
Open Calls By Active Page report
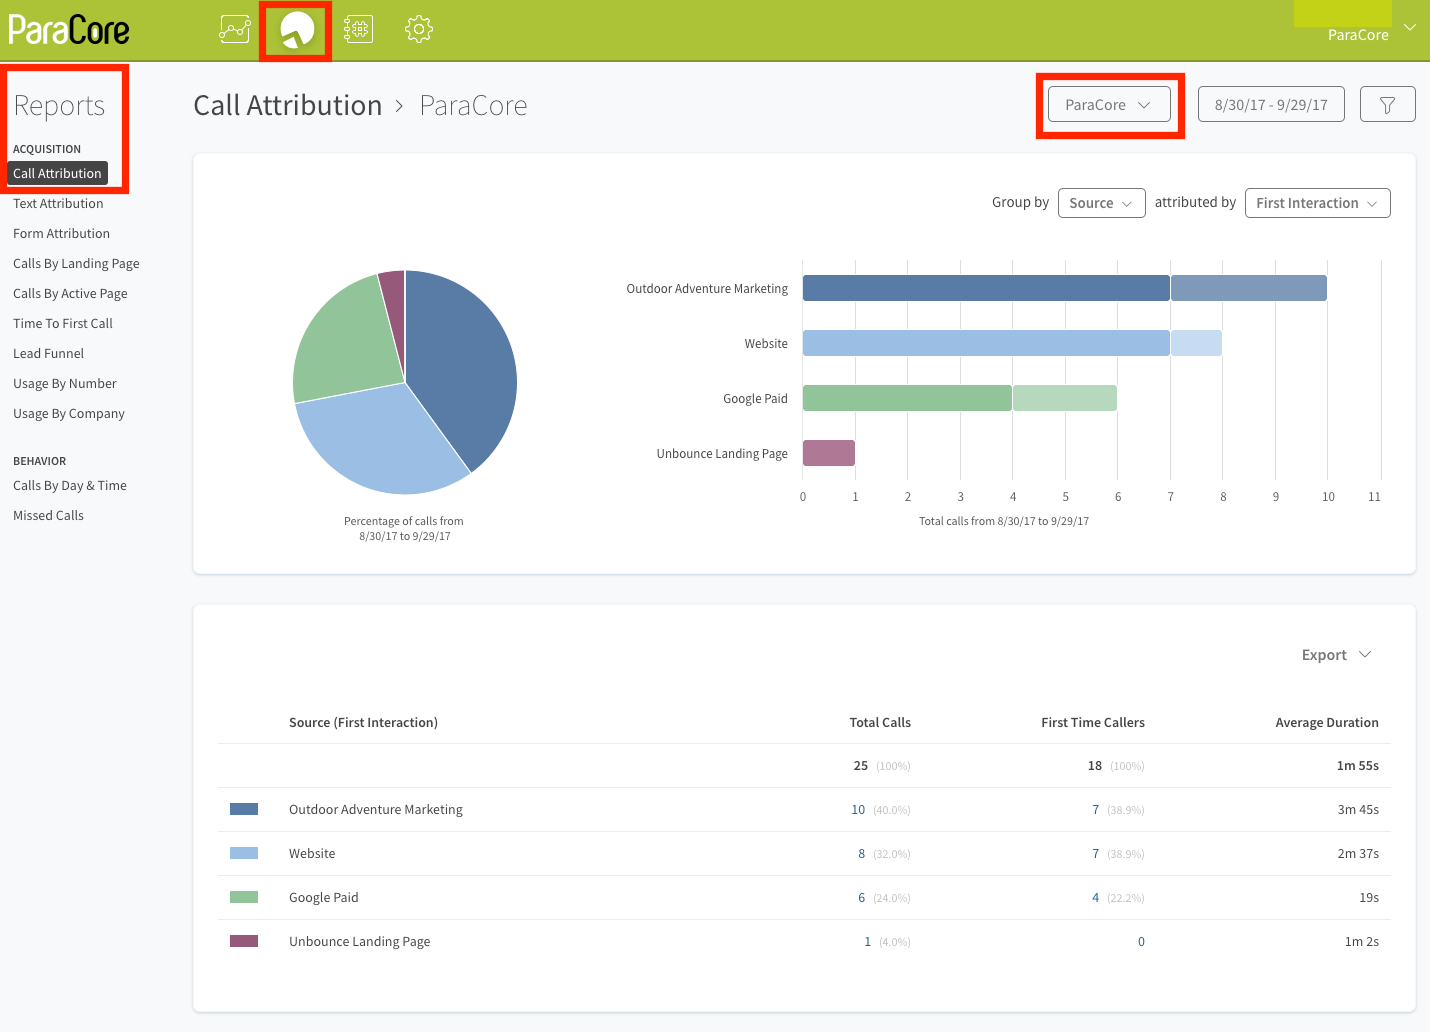point(70,293)
